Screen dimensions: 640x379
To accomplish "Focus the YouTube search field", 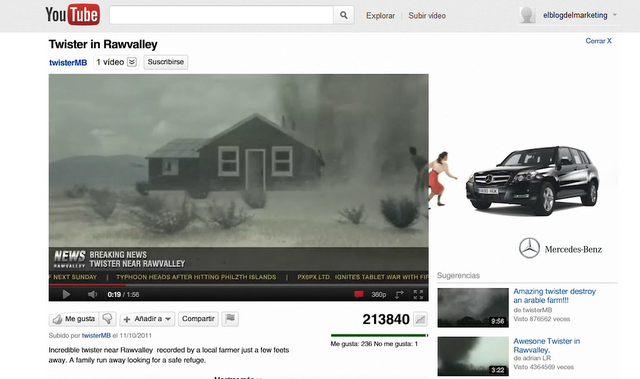I will pos(221,15).
